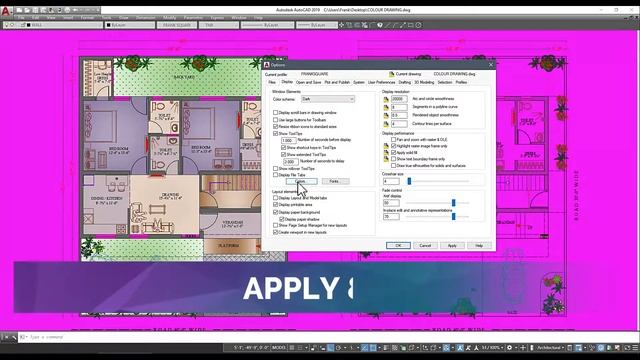Click Workspace switching gear in status bar
This screenshot has height=360, width=640.
pos(509,348)
